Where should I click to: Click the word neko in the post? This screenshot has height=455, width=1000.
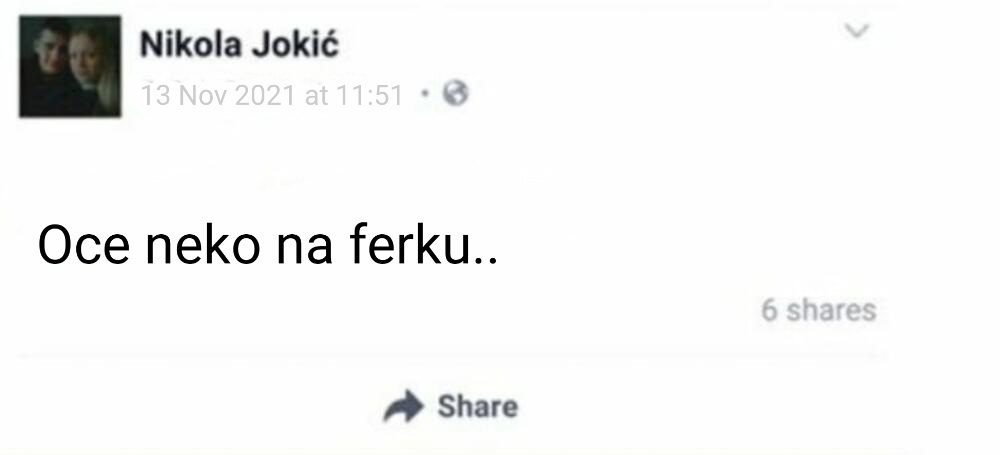tap(203, 244)
